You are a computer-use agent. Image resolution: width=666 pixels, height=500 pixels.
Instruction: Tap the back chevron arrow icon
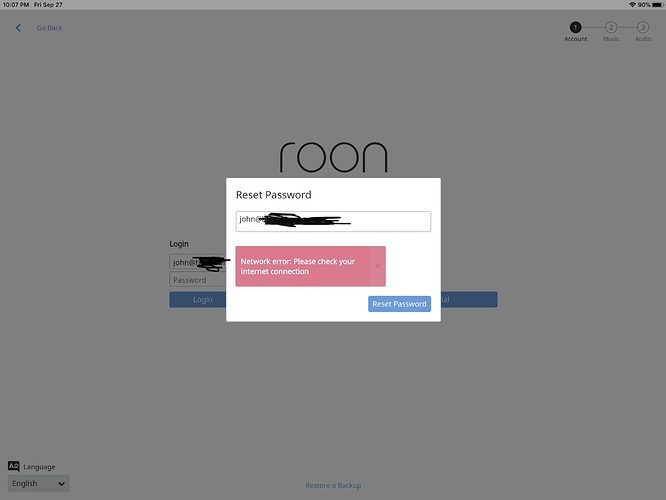[18, 28]
